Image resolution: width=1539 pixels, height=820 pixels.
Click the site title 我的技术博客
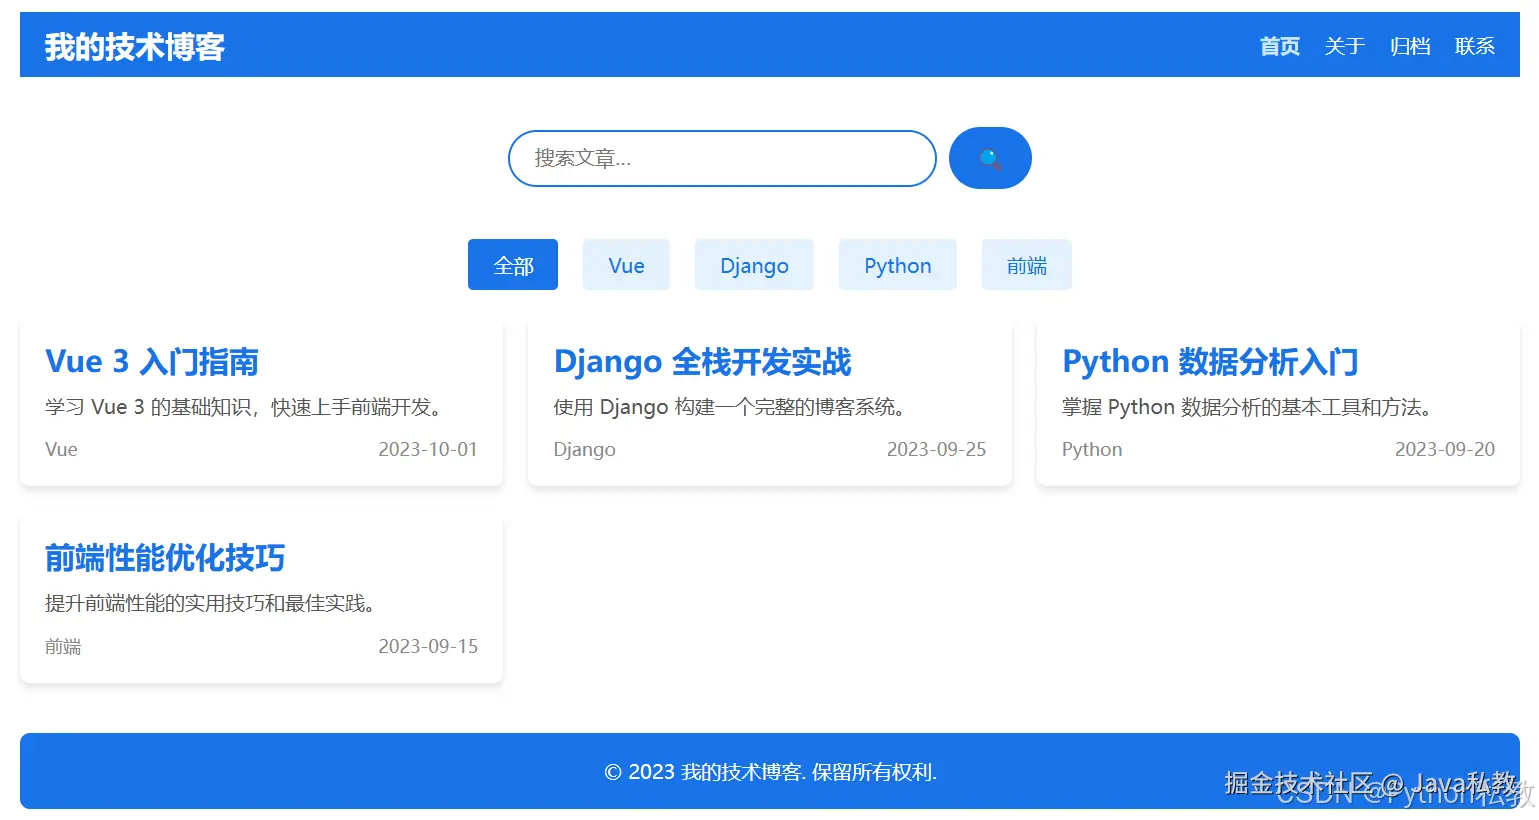click(x=134, y=45)
